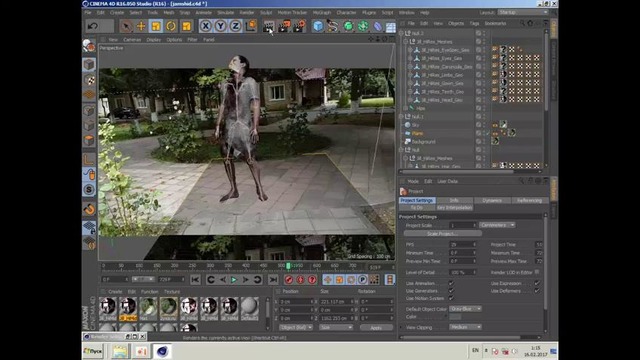This screenshot has width=640, height=360.
Task: Click Record Active Objects red button
Action: (x=289, y=280)
